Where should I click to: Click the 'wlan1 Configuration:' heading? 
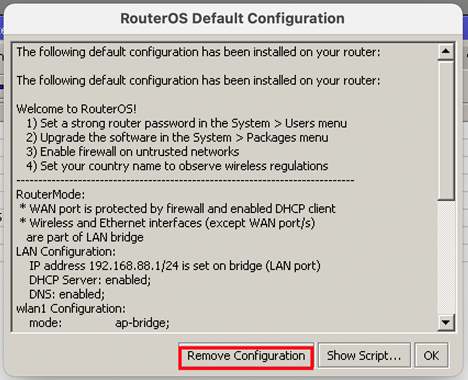pyautogui.click(x=71, y=309)
